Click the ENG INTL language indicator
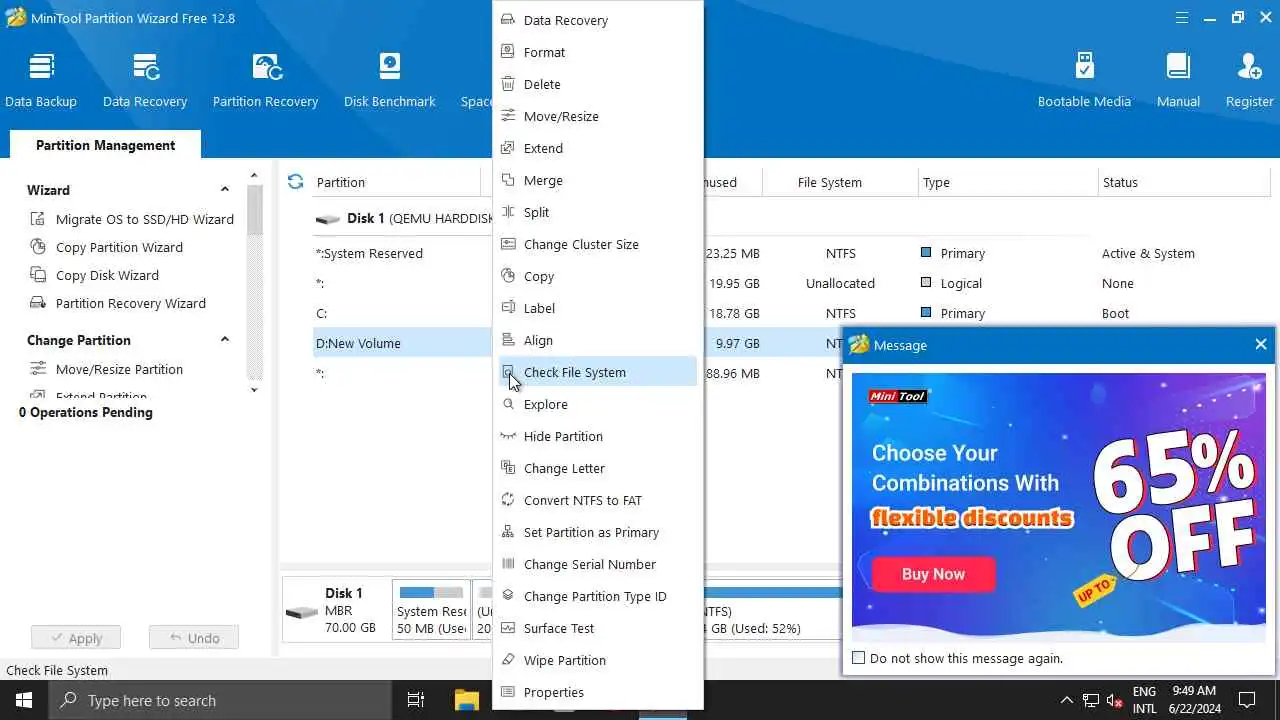This screenshot has height=720, width=1280. [1144, 700]
